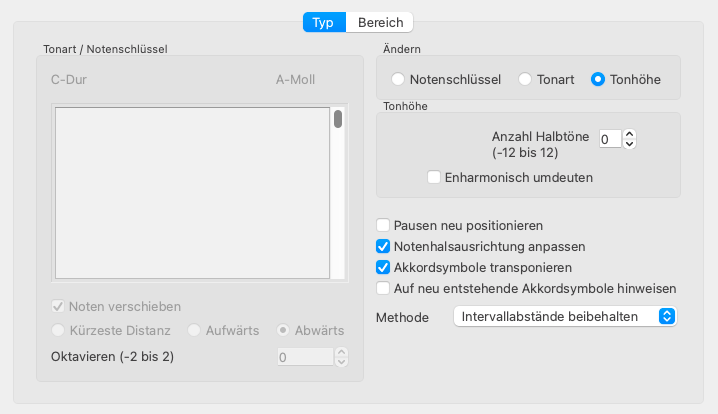718x414 pixels.
Task: Click the key list scrollbar
Action: [x=338, y=120]
